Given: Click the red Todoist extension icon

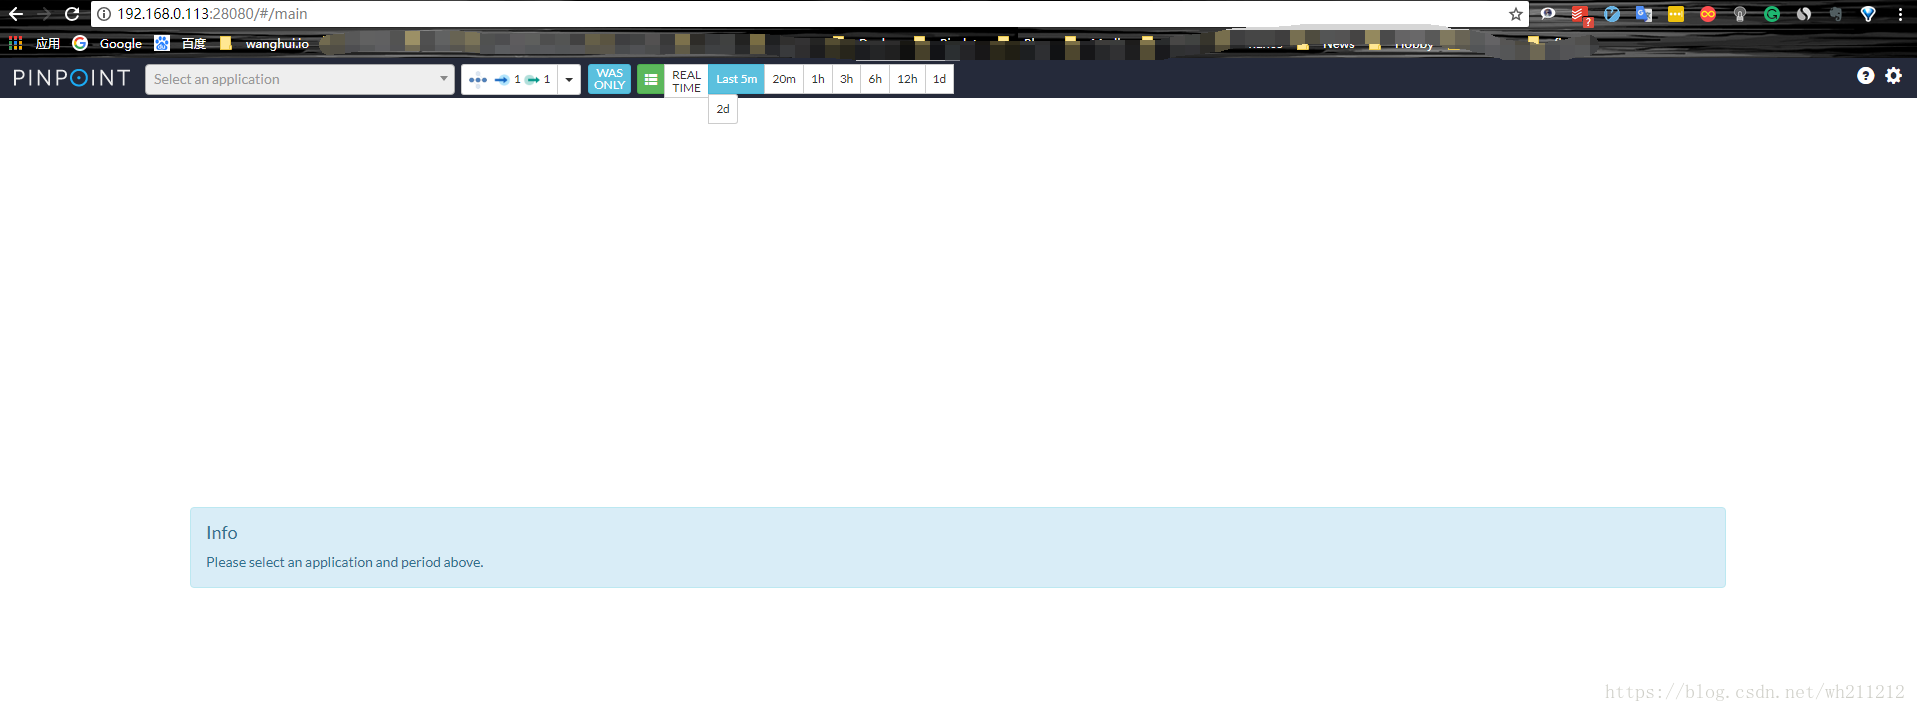Looking at the screenshot, I should coord(1580,14).
